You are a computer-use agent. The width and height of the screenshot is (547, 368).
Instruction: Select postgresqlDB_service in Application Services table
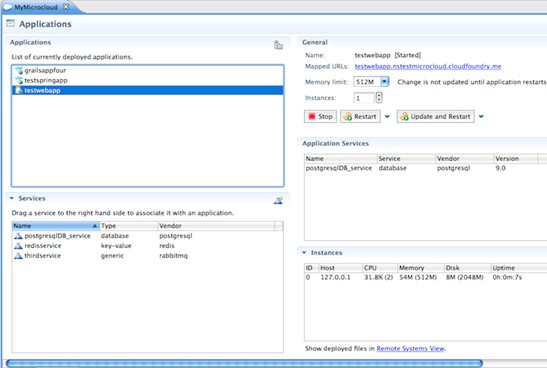point(338,168)
